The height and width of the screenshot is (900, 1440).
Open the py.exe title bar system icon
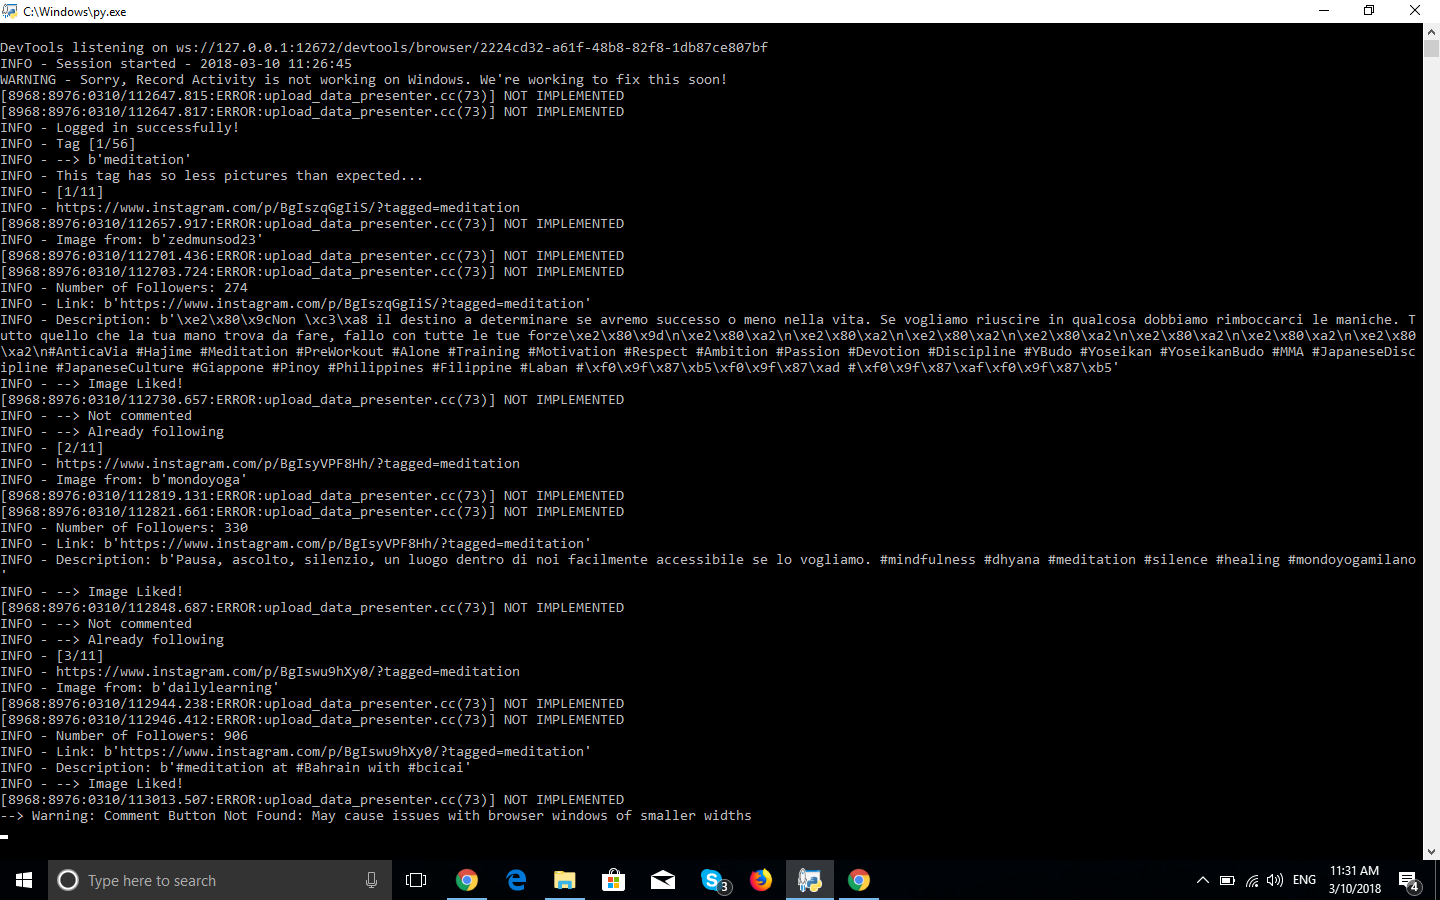10,11
